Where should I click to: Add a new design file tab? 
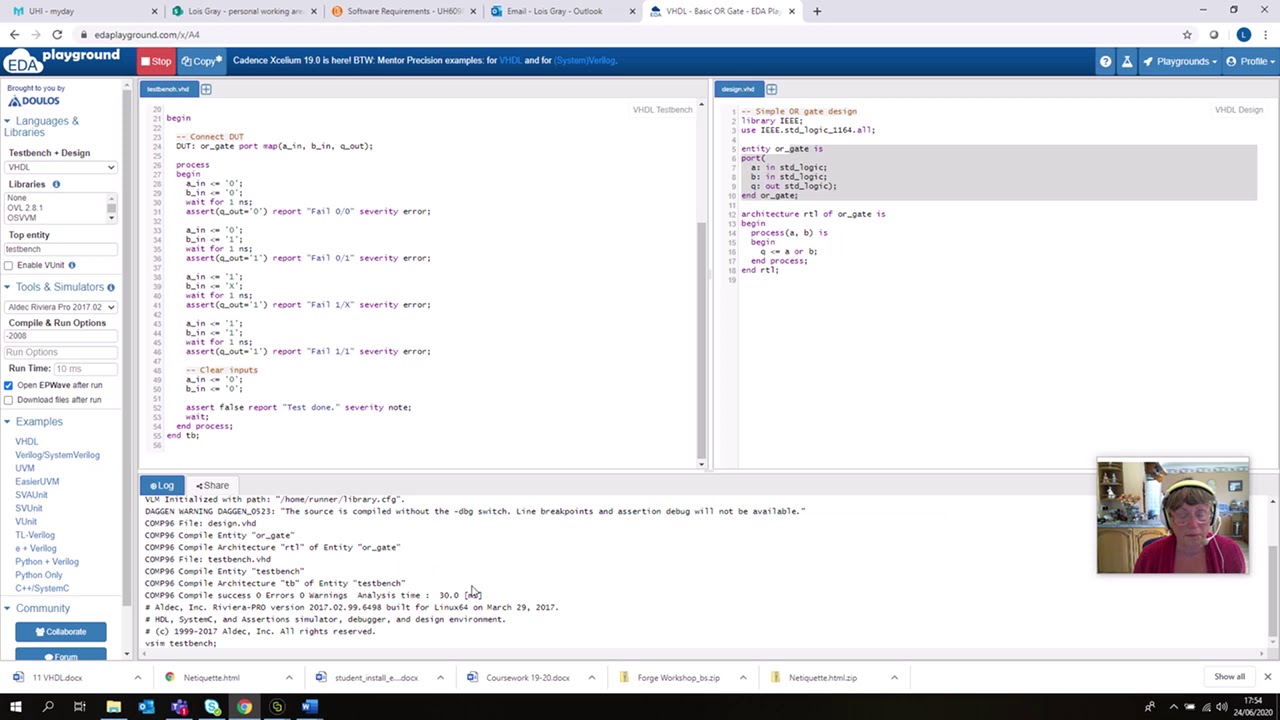[771, 89]
